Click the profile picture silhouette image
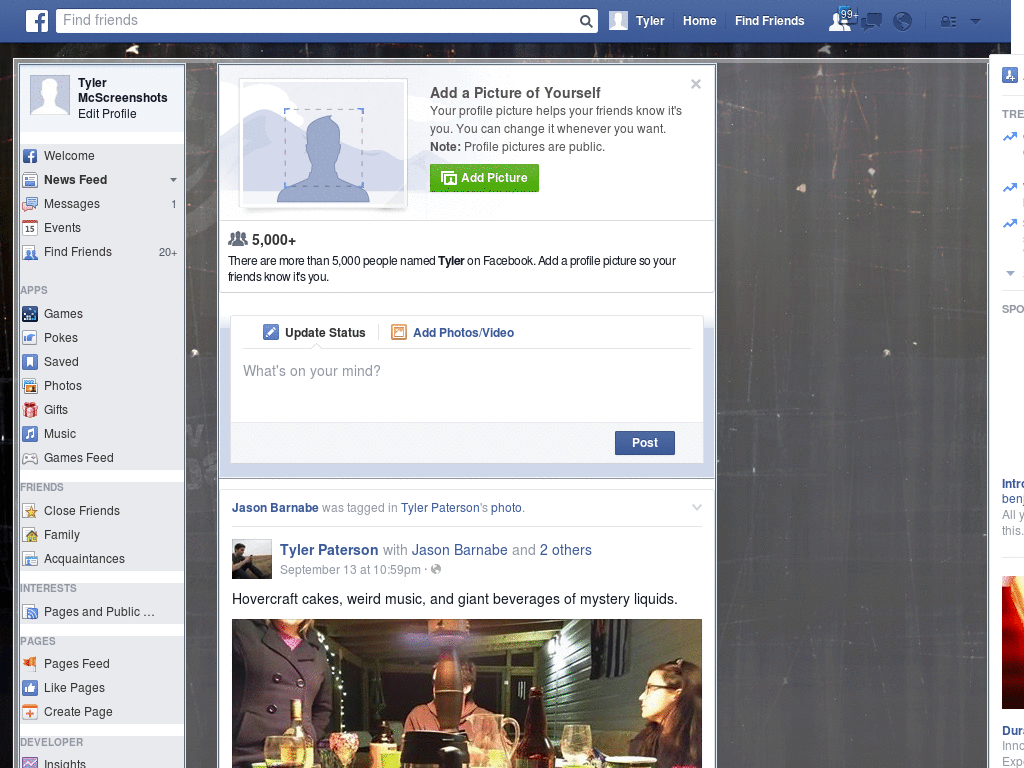This screenshot has height=768, width=1024. pos(323,143)
